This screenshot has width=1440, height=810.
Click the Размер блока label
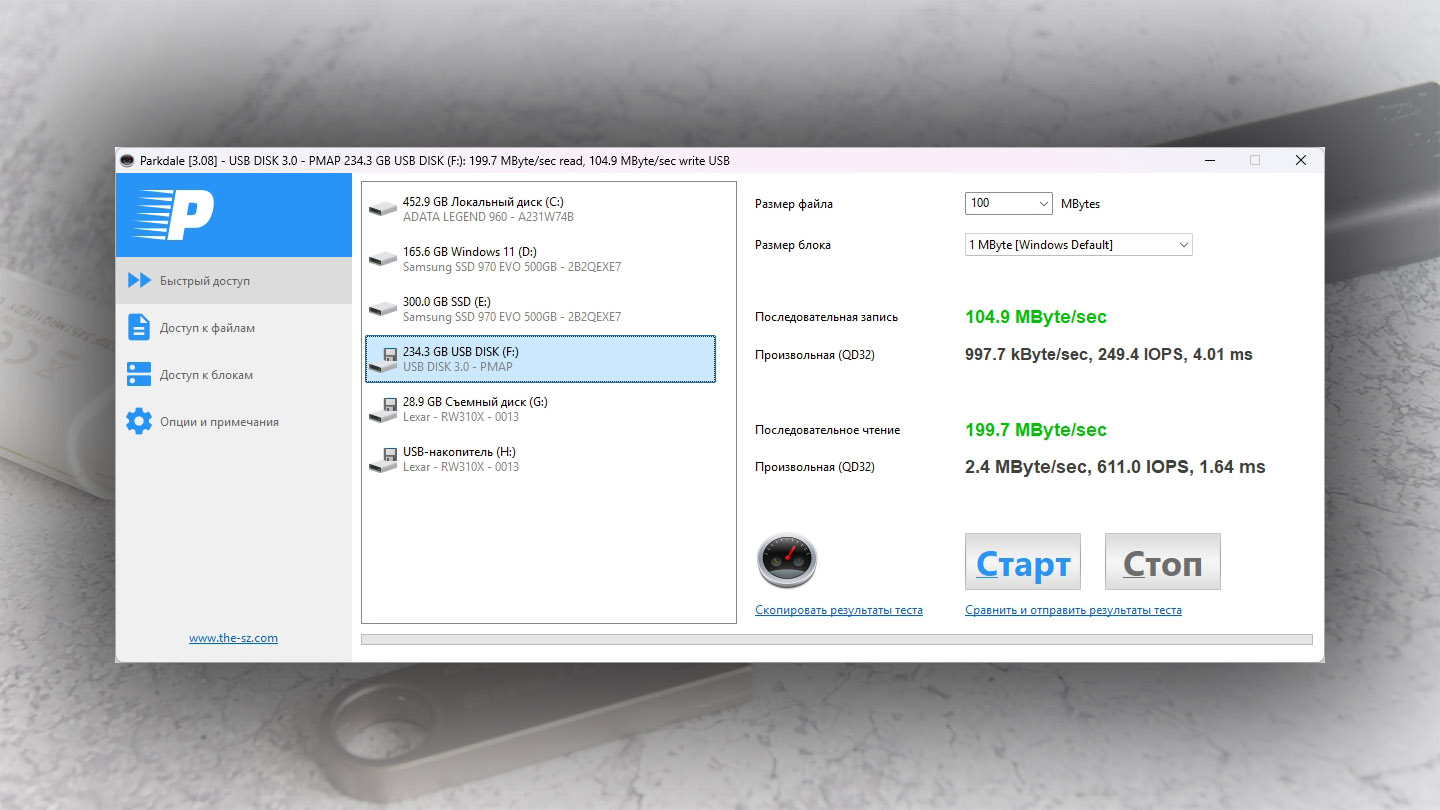click(793, 245)
